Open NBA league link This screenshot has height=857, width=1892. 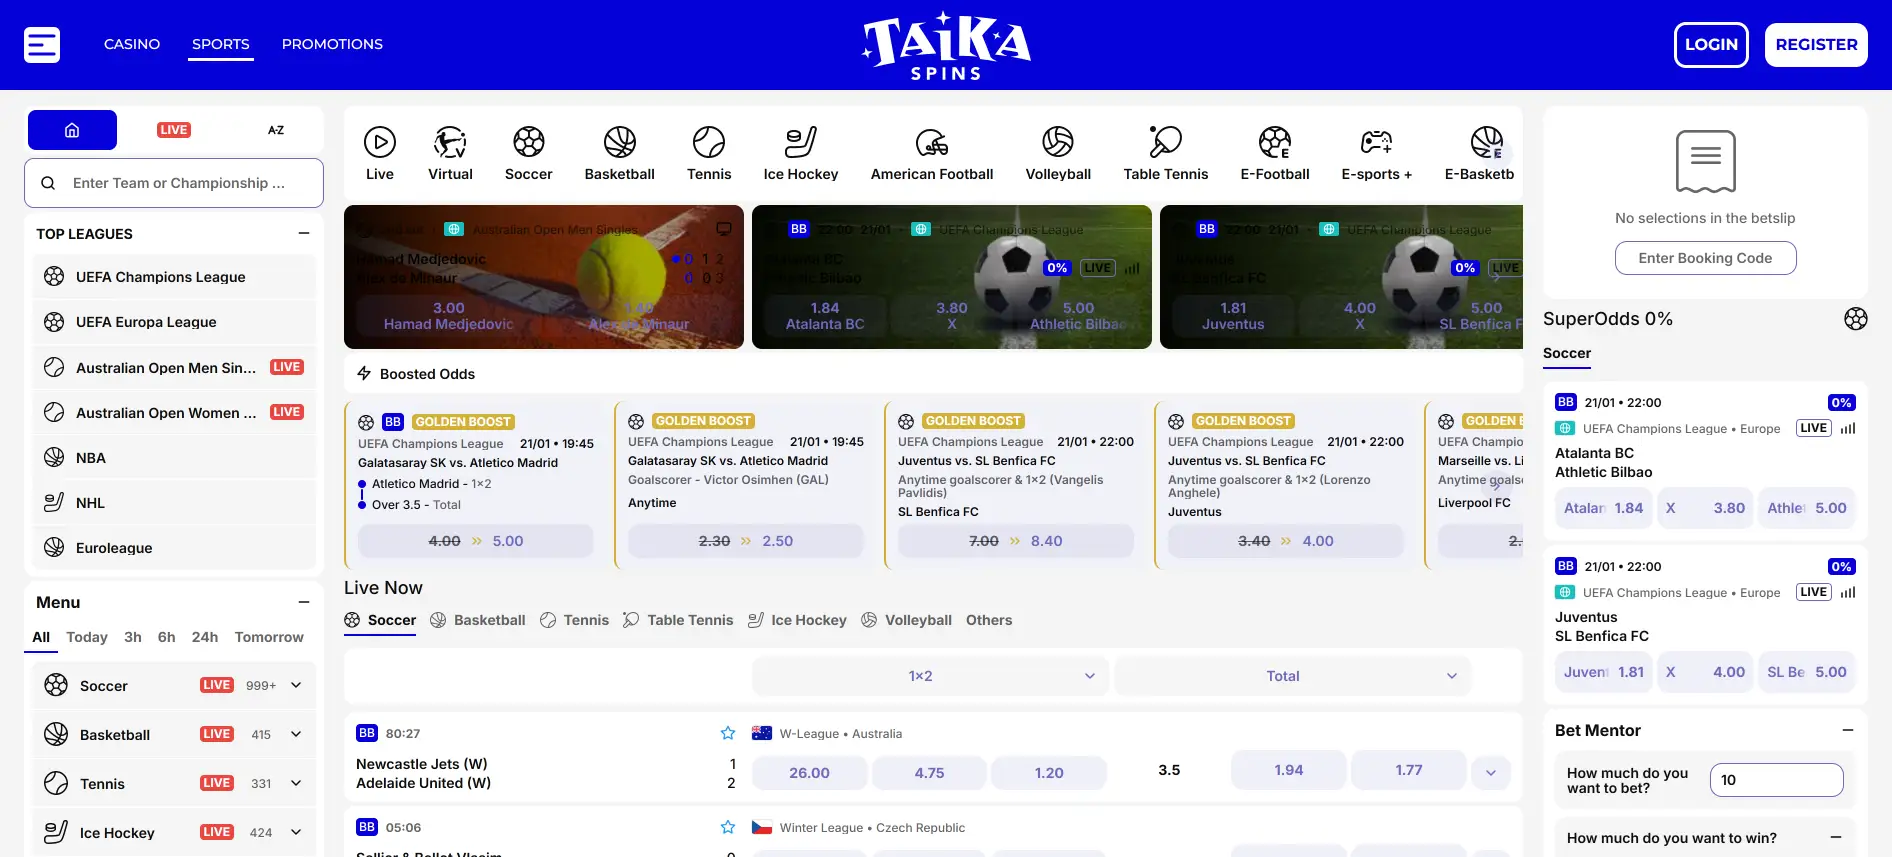174,457
